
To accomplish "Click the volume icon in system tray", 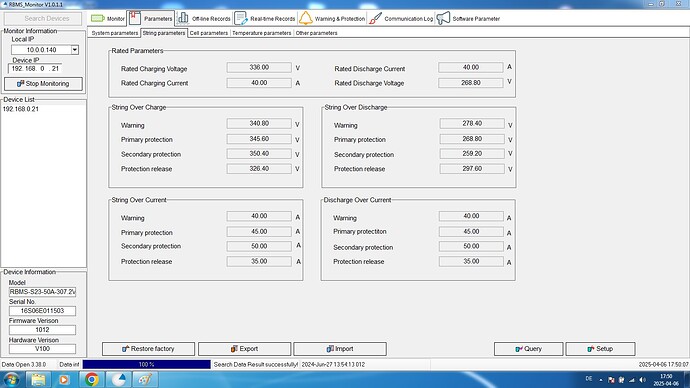I will (642, 380).
